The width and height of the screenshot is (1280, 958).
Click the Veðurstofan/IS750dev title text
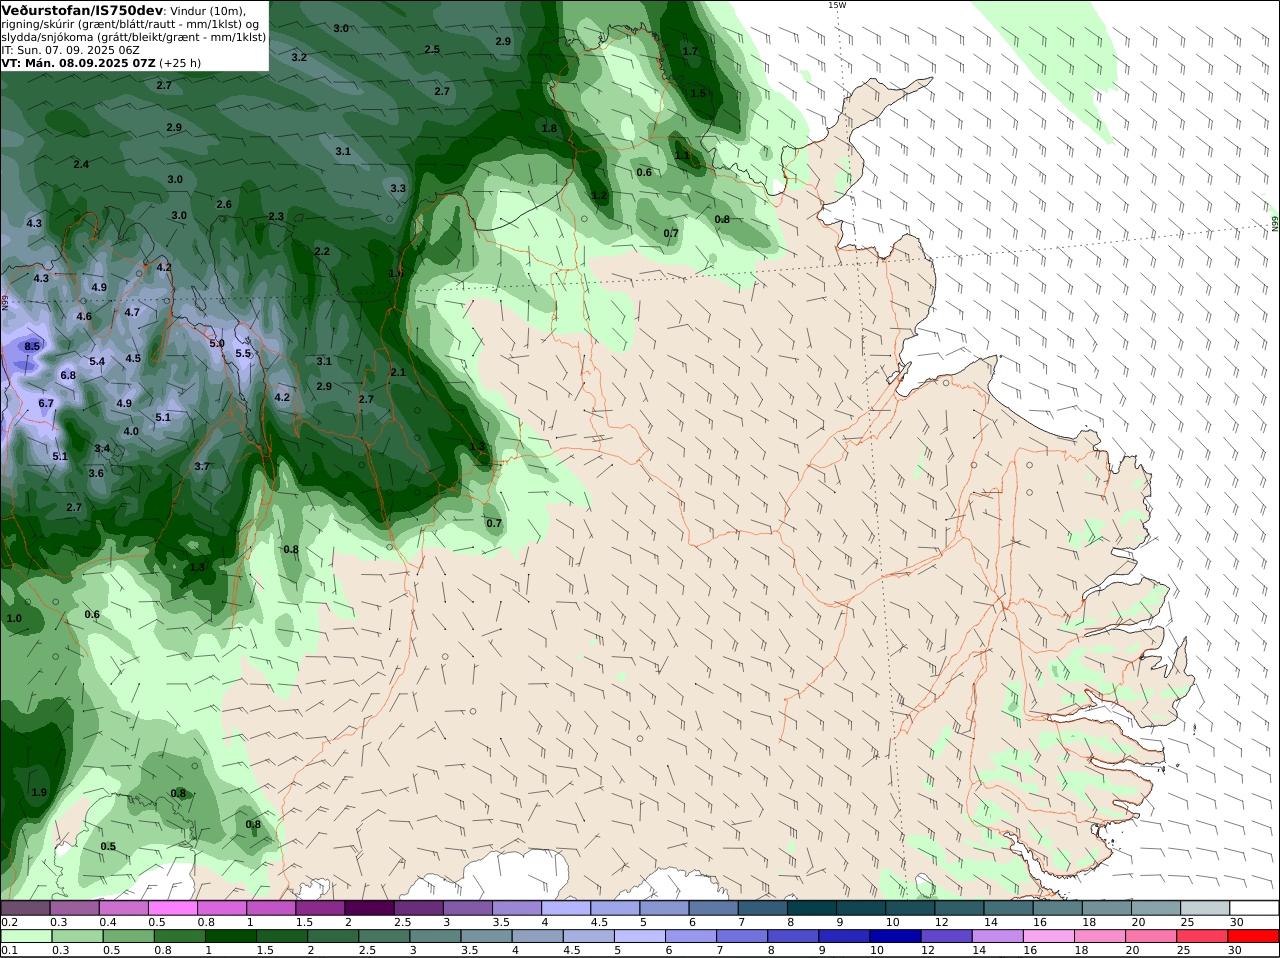[82, 10]
